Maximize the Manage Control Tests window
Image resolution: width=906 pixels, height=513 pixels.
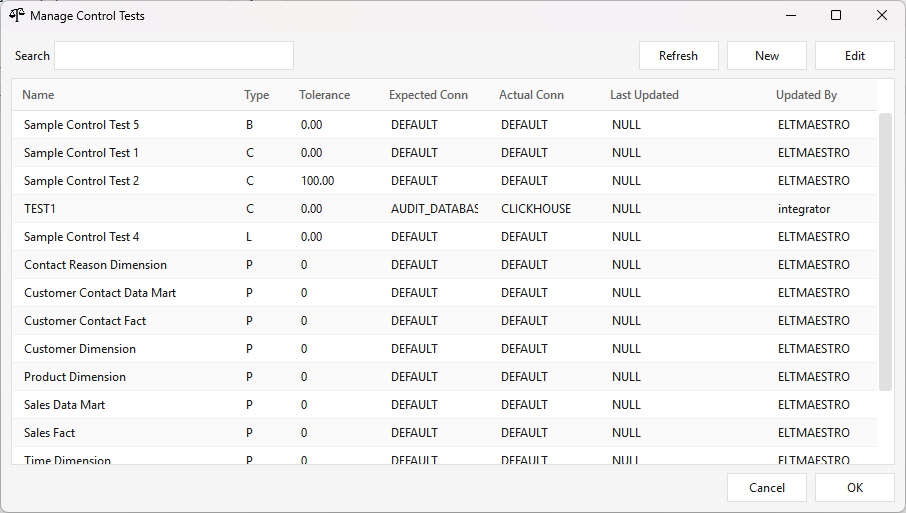point(836,16)
